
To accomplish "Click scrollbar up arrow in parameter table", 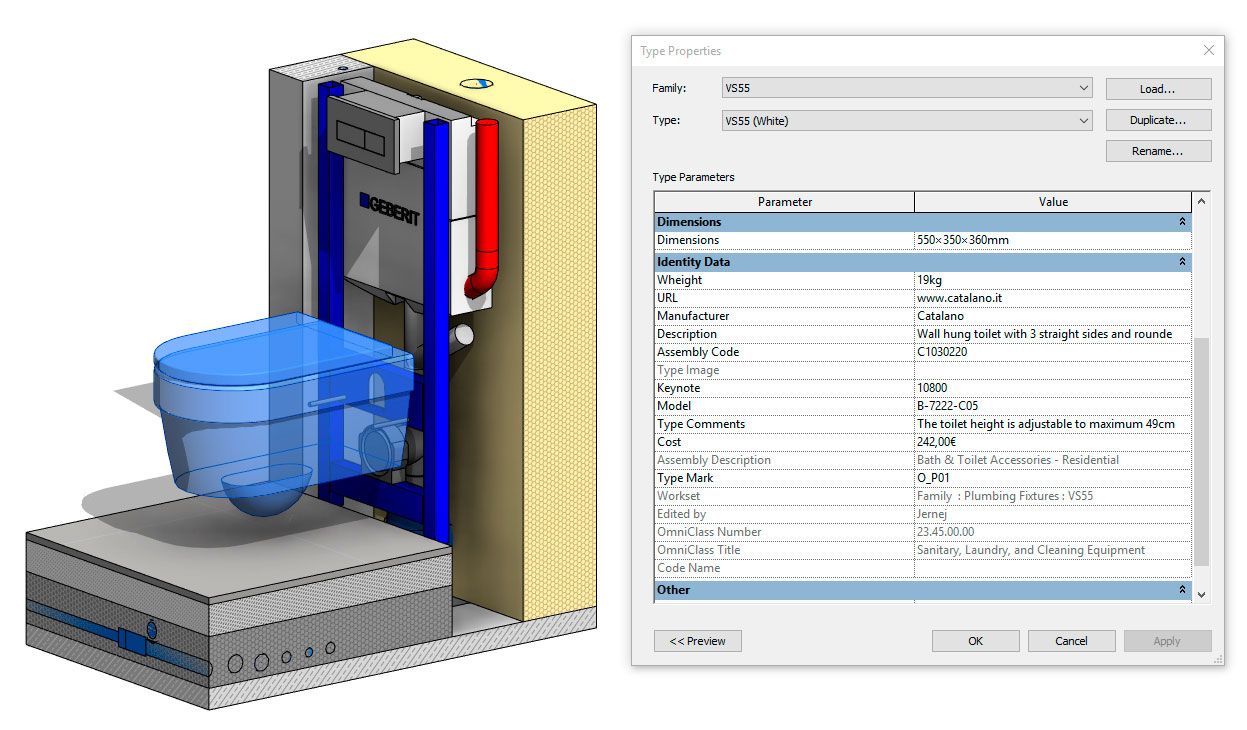I will (x=1201, y=201).
